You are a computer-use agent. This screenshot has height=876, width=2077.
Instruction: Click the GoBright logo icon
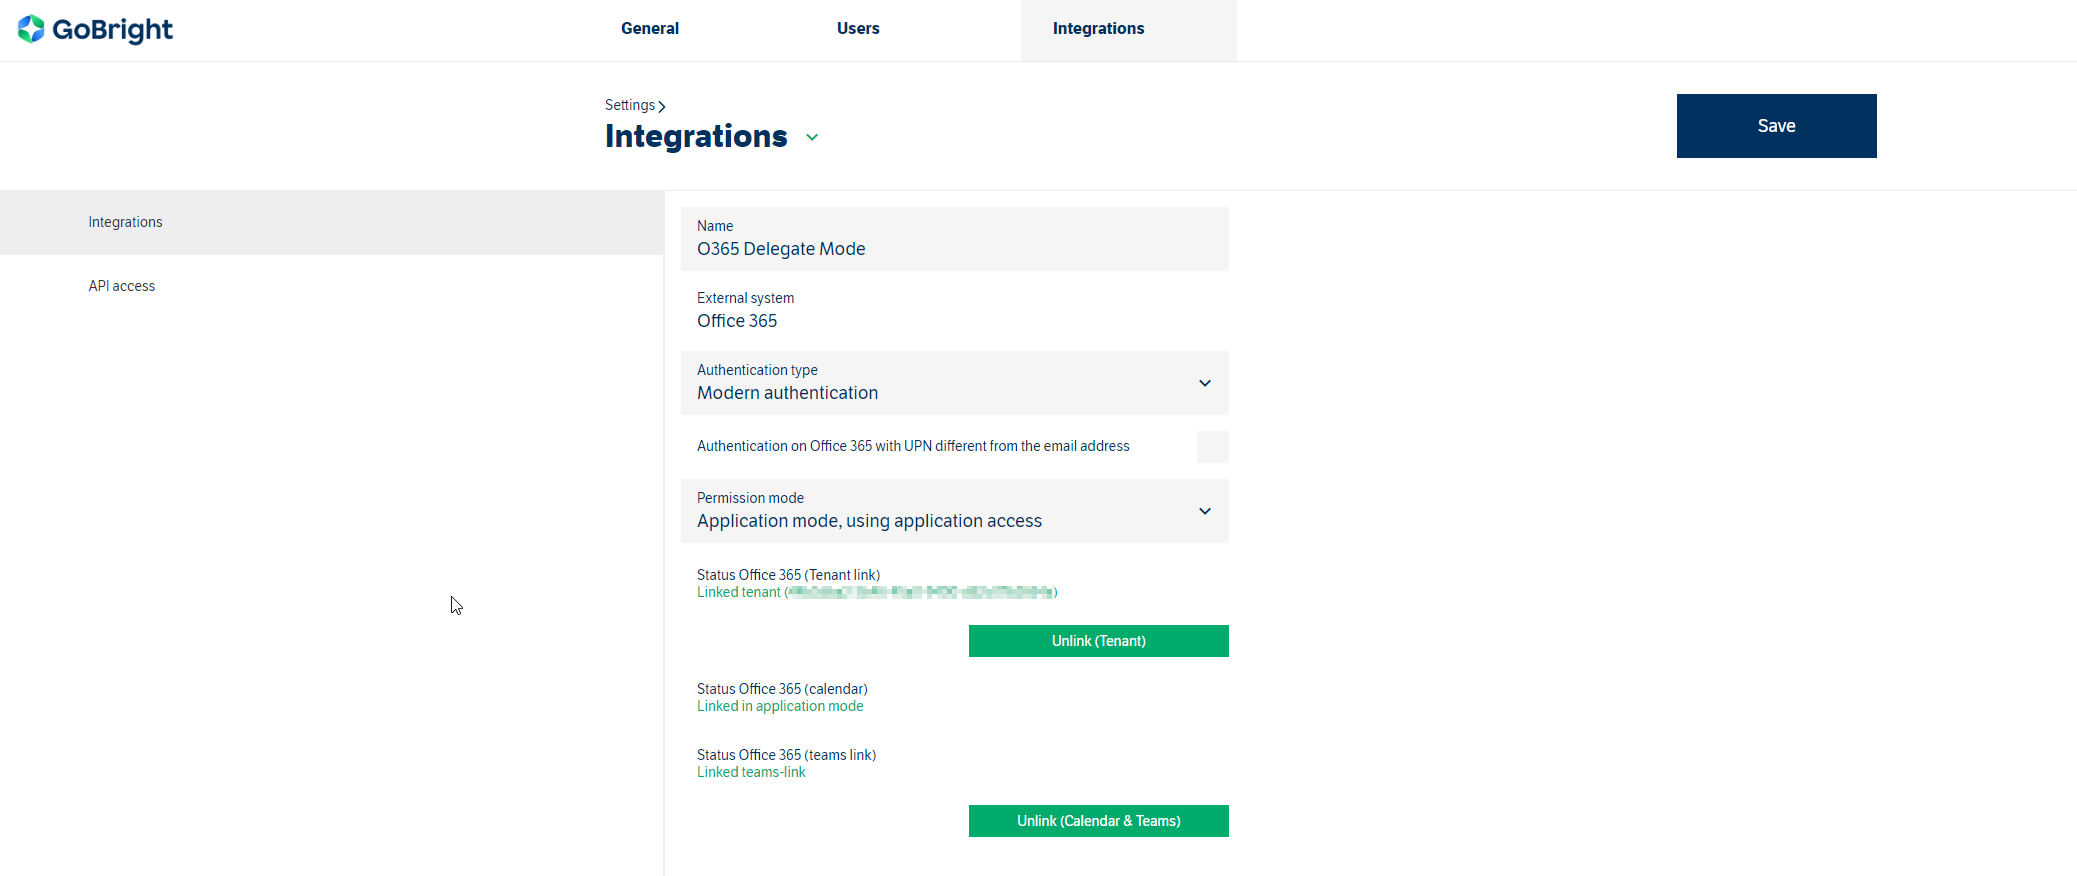pyautogui.click(x=31, y=29)
